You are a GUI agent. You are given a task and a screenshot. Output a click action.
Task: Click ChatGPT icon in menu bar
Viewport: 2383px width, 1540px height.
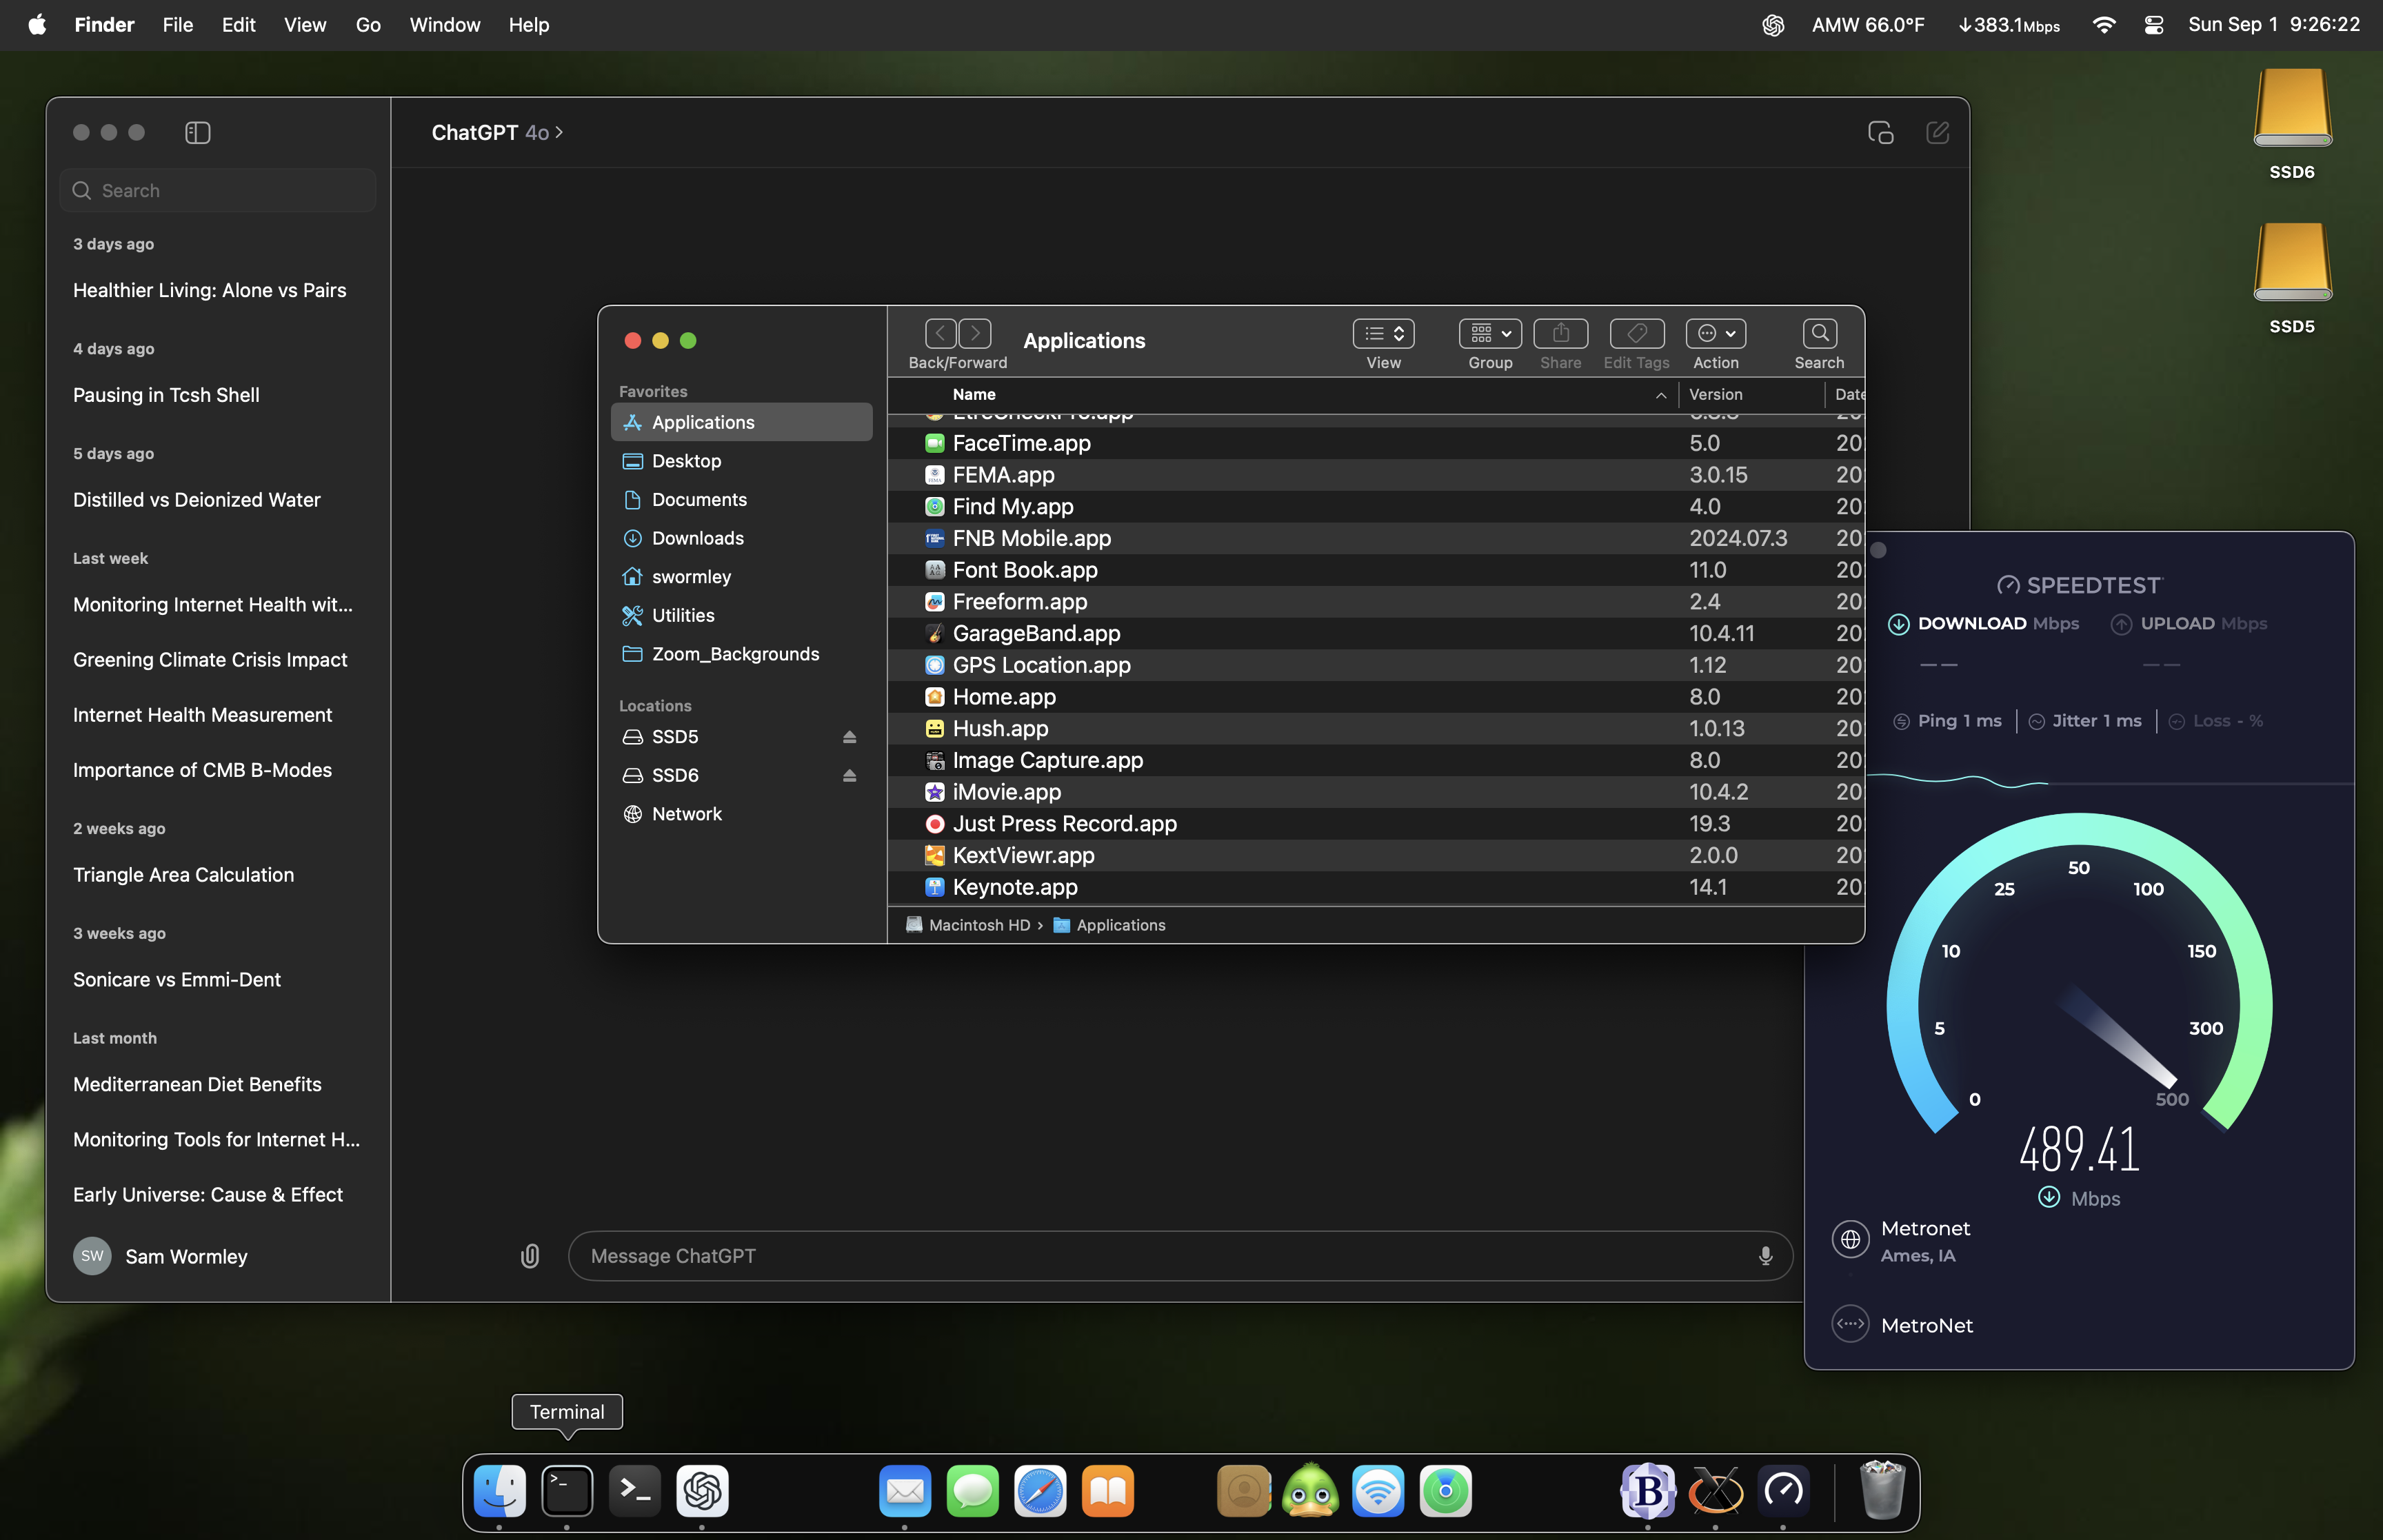(1773, 25)
